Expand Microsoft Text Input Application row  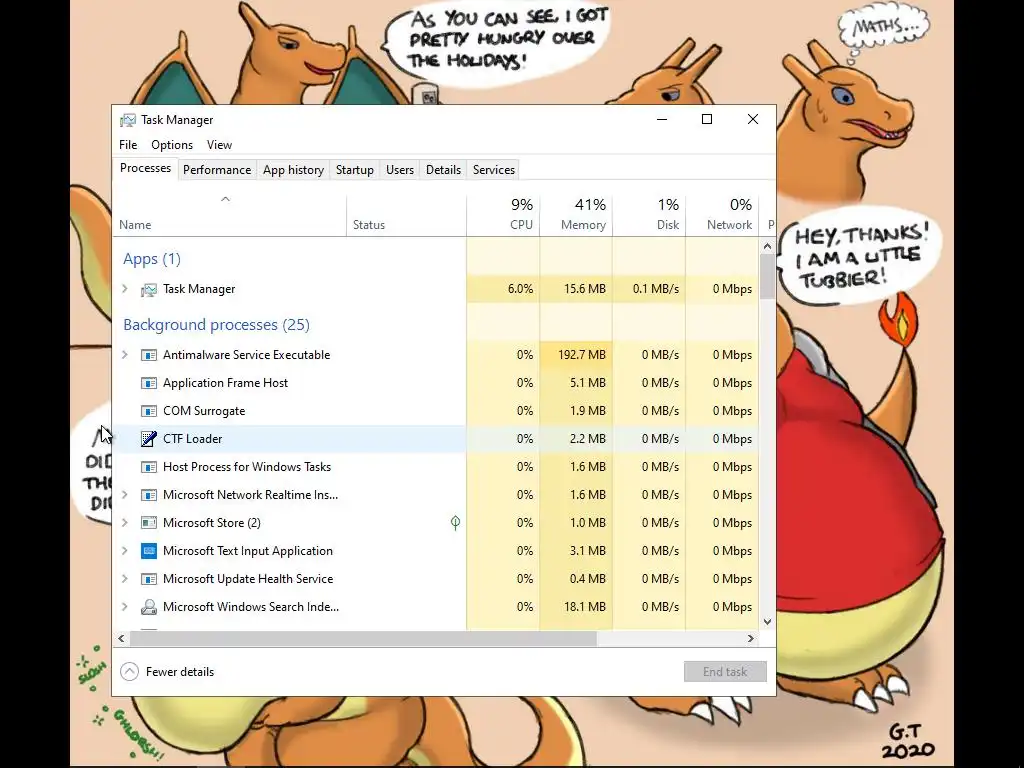125,551
